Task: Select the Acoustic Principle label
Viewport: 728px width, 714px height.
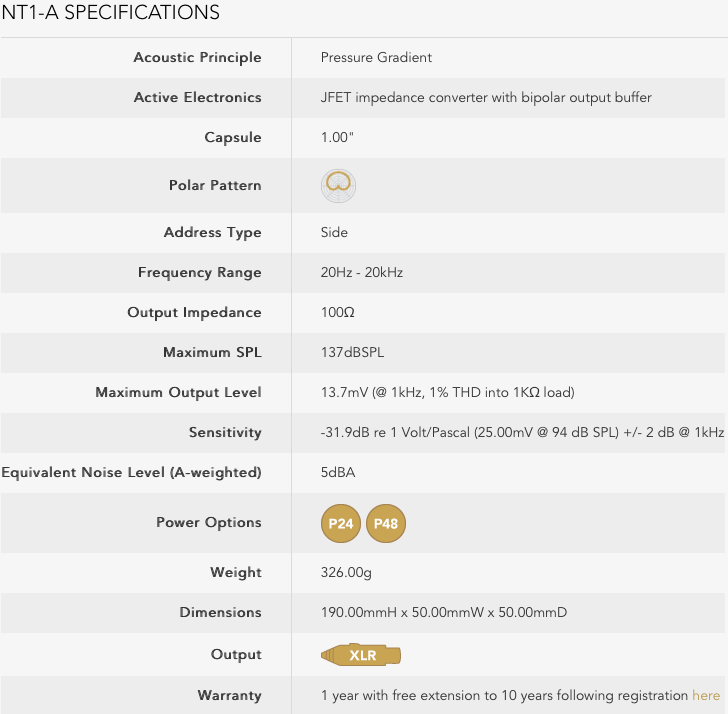Action: click(197, 58)
